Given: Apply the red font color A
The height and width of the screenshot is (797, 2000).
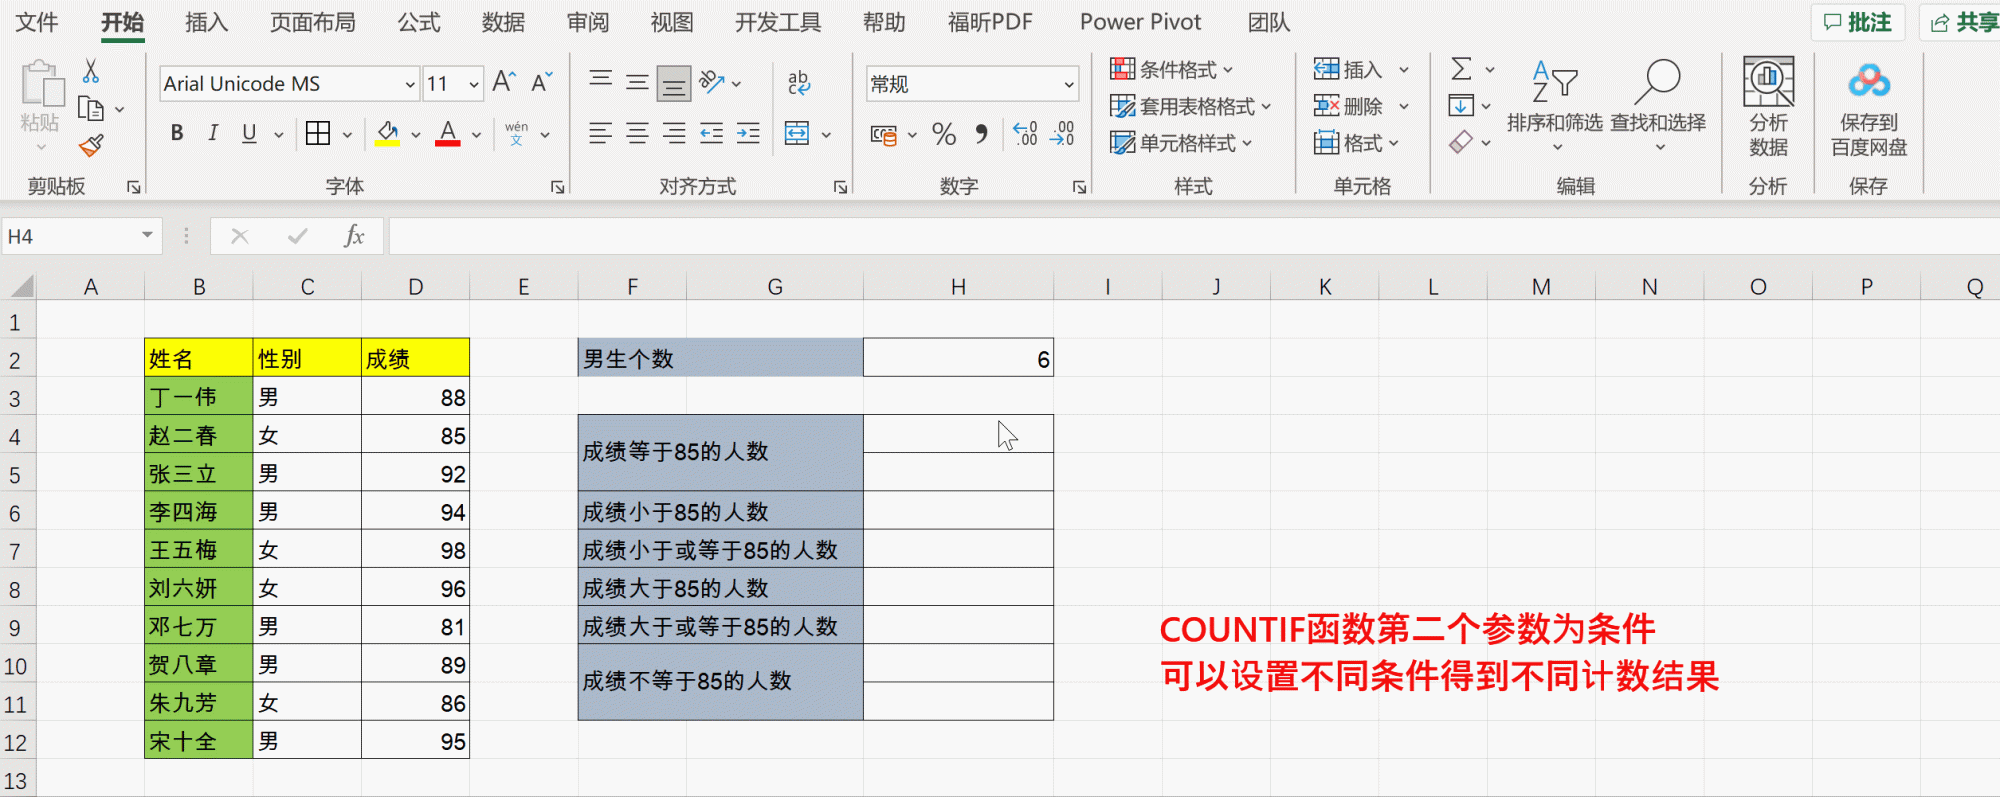Looking at the screenshot, I should (x=448, y=133).
